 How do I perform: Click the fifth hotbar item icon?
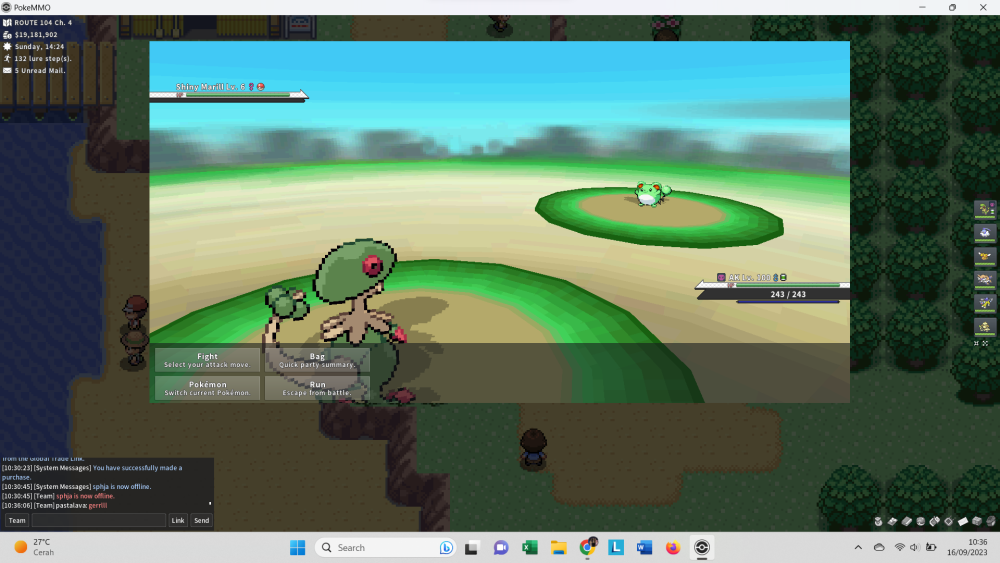coord(934,522)
